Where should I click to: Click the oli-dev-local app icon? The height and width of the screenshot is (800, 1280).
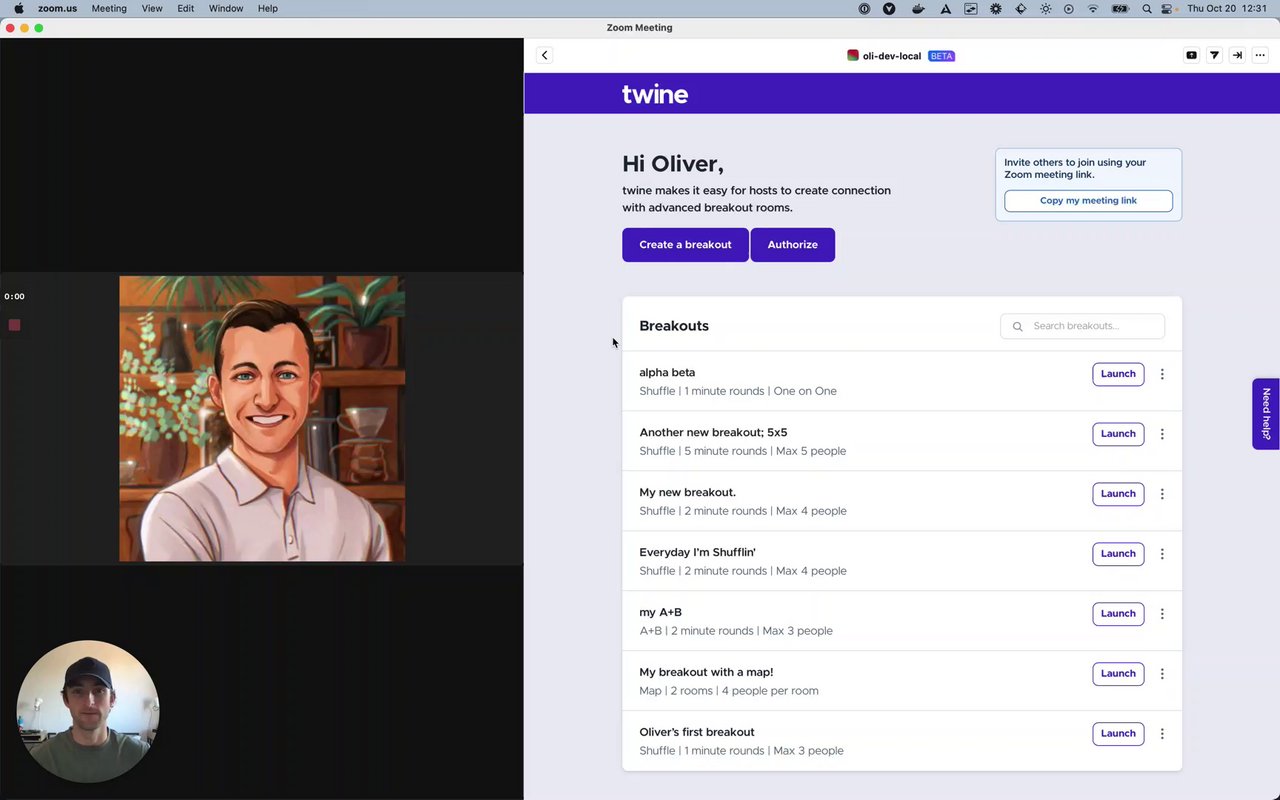tap(853, 56)
